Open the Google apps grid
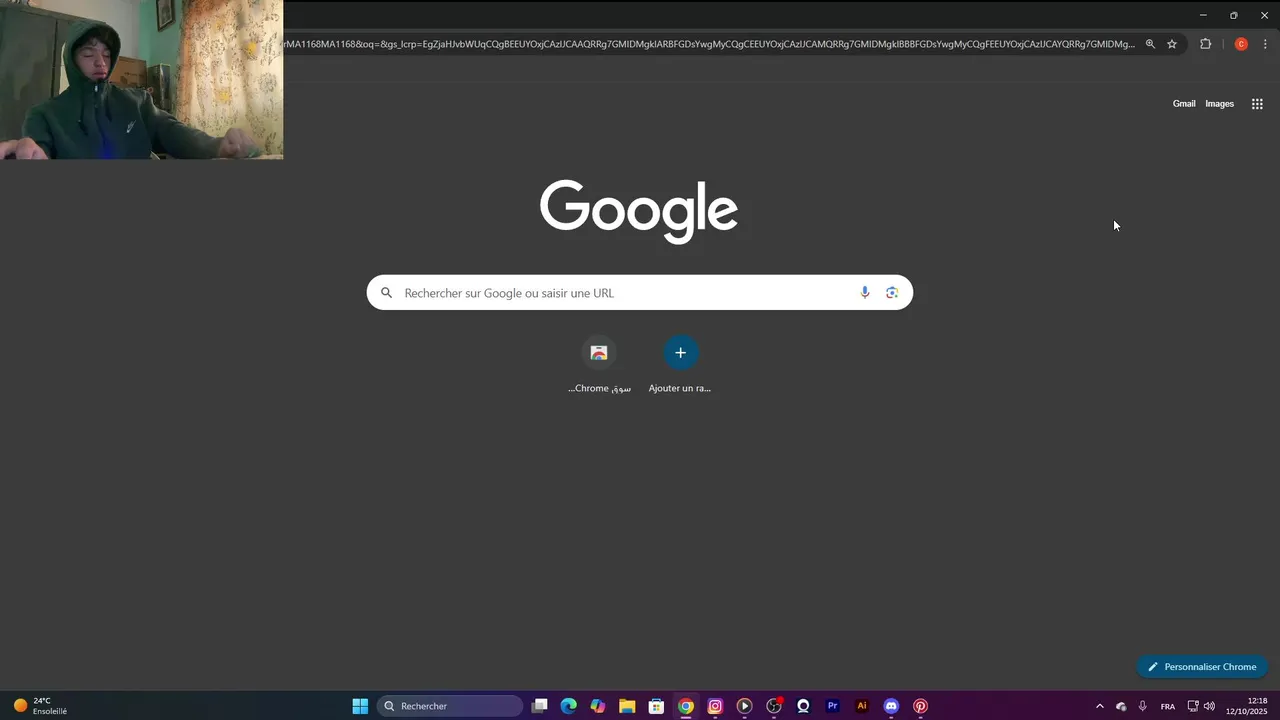The width and height of the screenshot is (1280, 720). [x=1257, y=104]
